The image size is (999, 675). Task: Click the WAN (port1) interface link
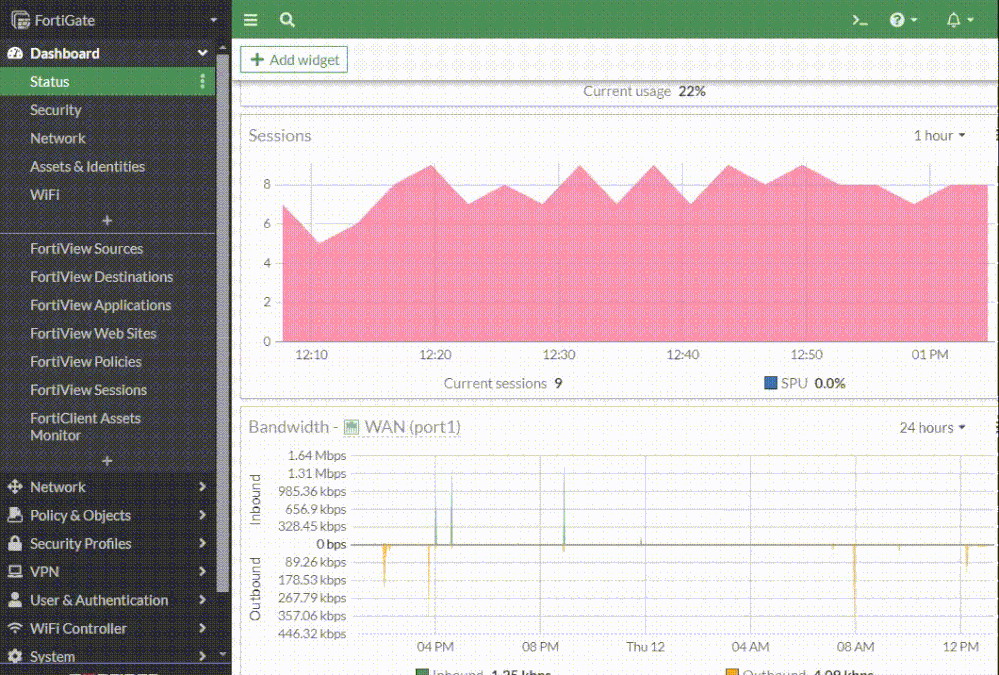(412, 427)
